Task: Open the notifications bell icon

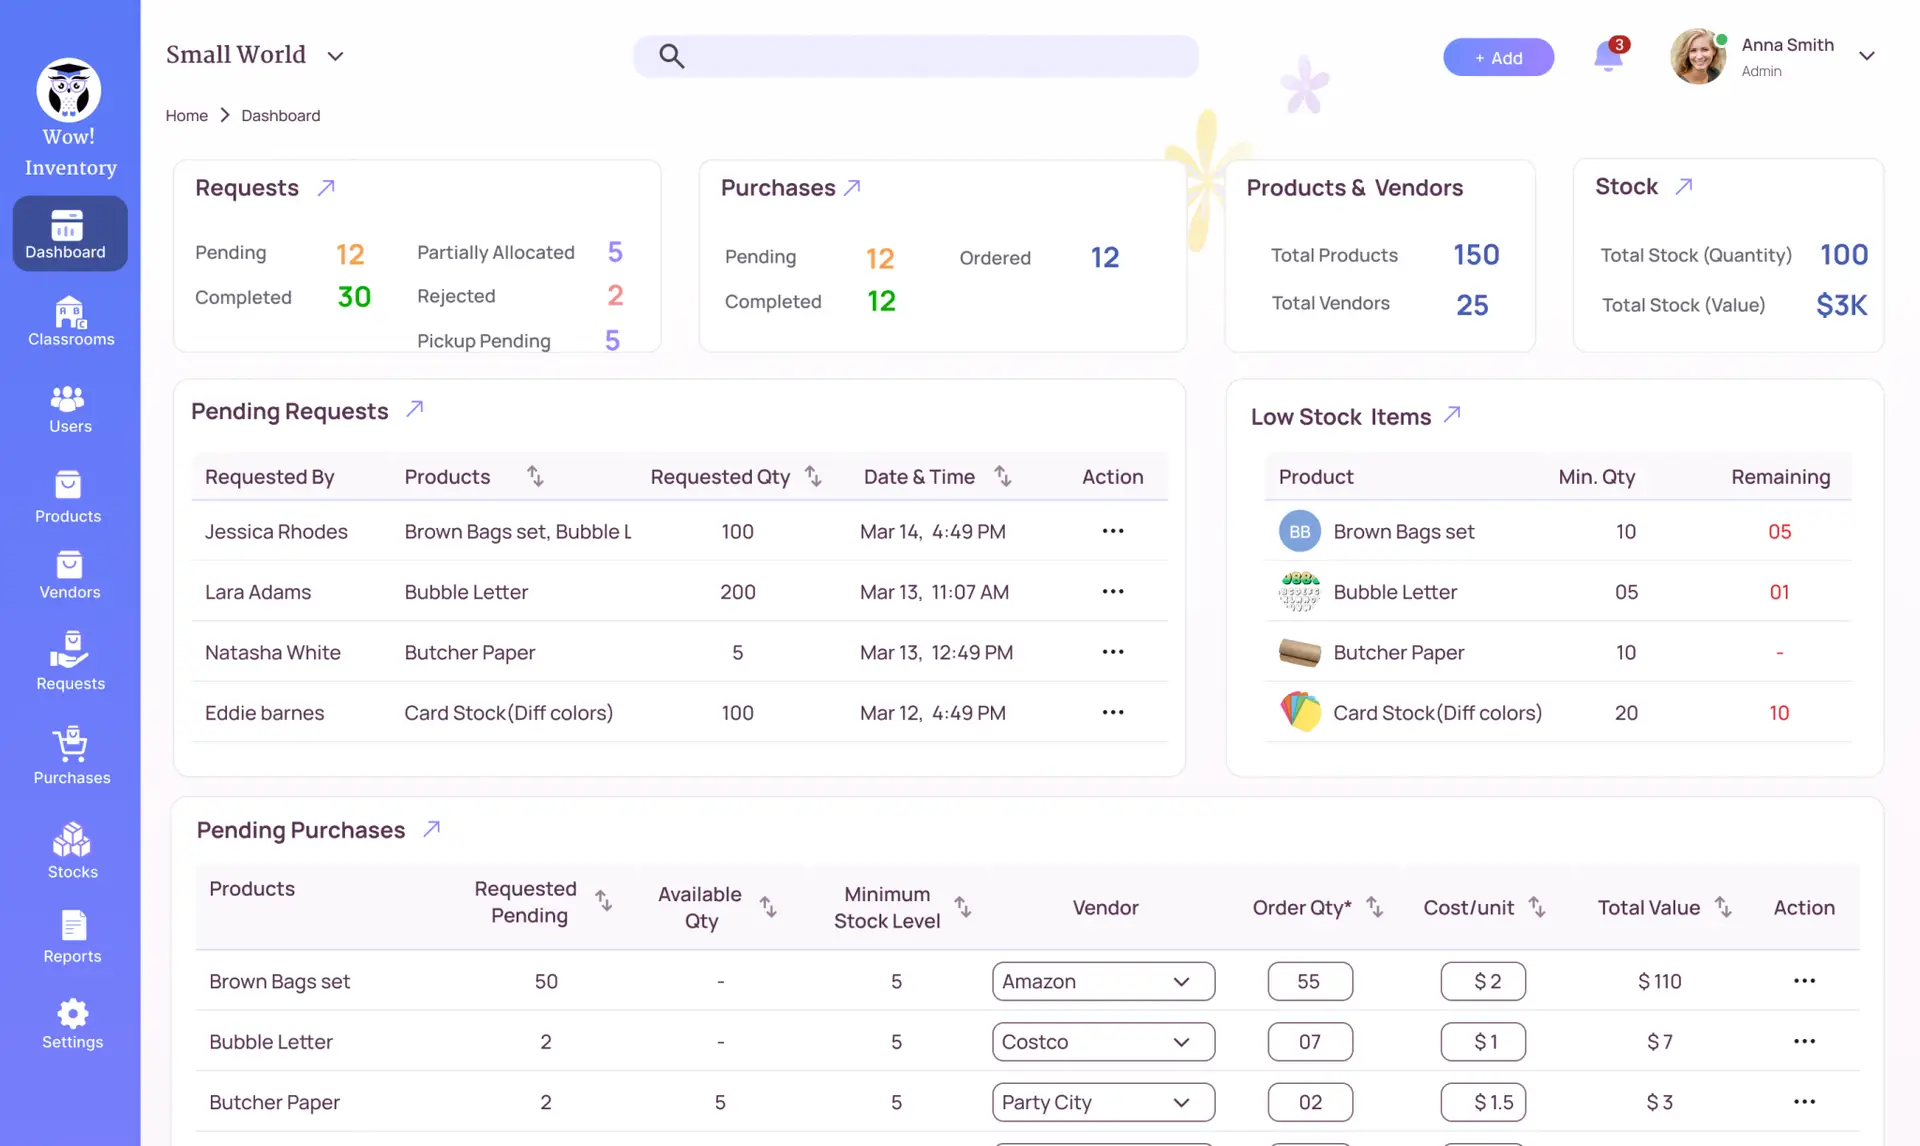Action: (1607, 56)
